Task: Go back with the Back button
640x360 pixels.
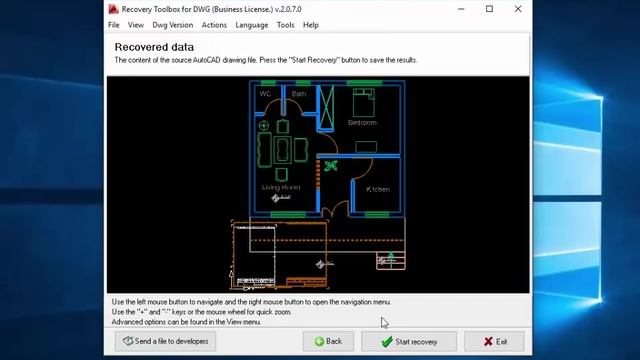Action: (x=328, y=341)
